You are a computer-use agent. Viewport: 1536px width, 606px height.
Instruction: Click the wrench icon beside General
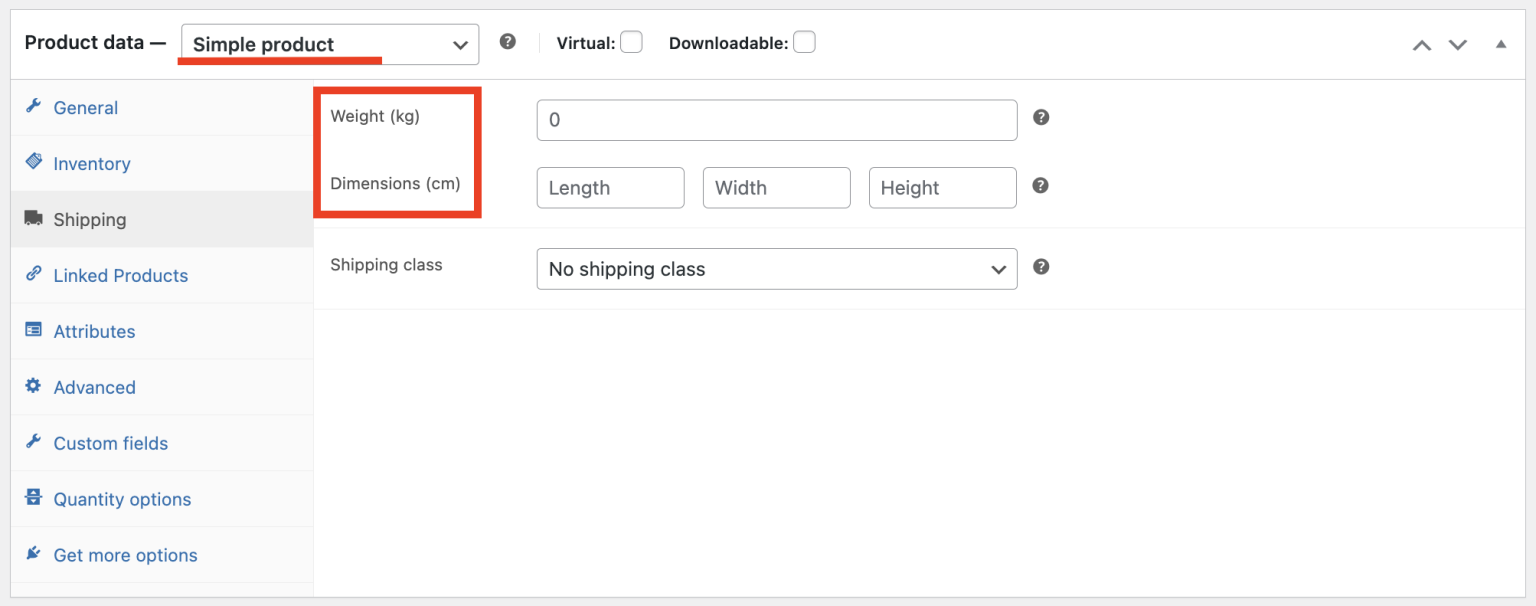pos(33,107)
